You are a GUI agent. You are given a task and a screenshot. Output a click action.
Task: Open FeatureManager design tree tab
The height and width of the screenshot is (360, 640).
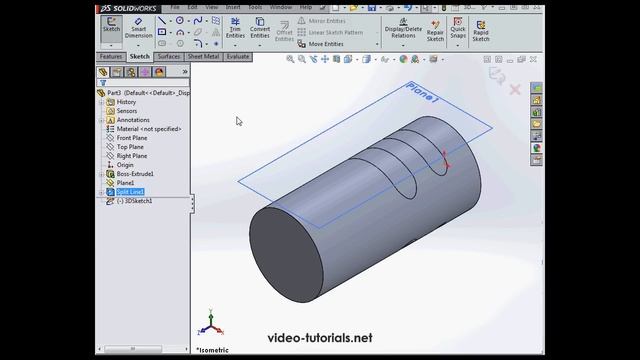103,72
